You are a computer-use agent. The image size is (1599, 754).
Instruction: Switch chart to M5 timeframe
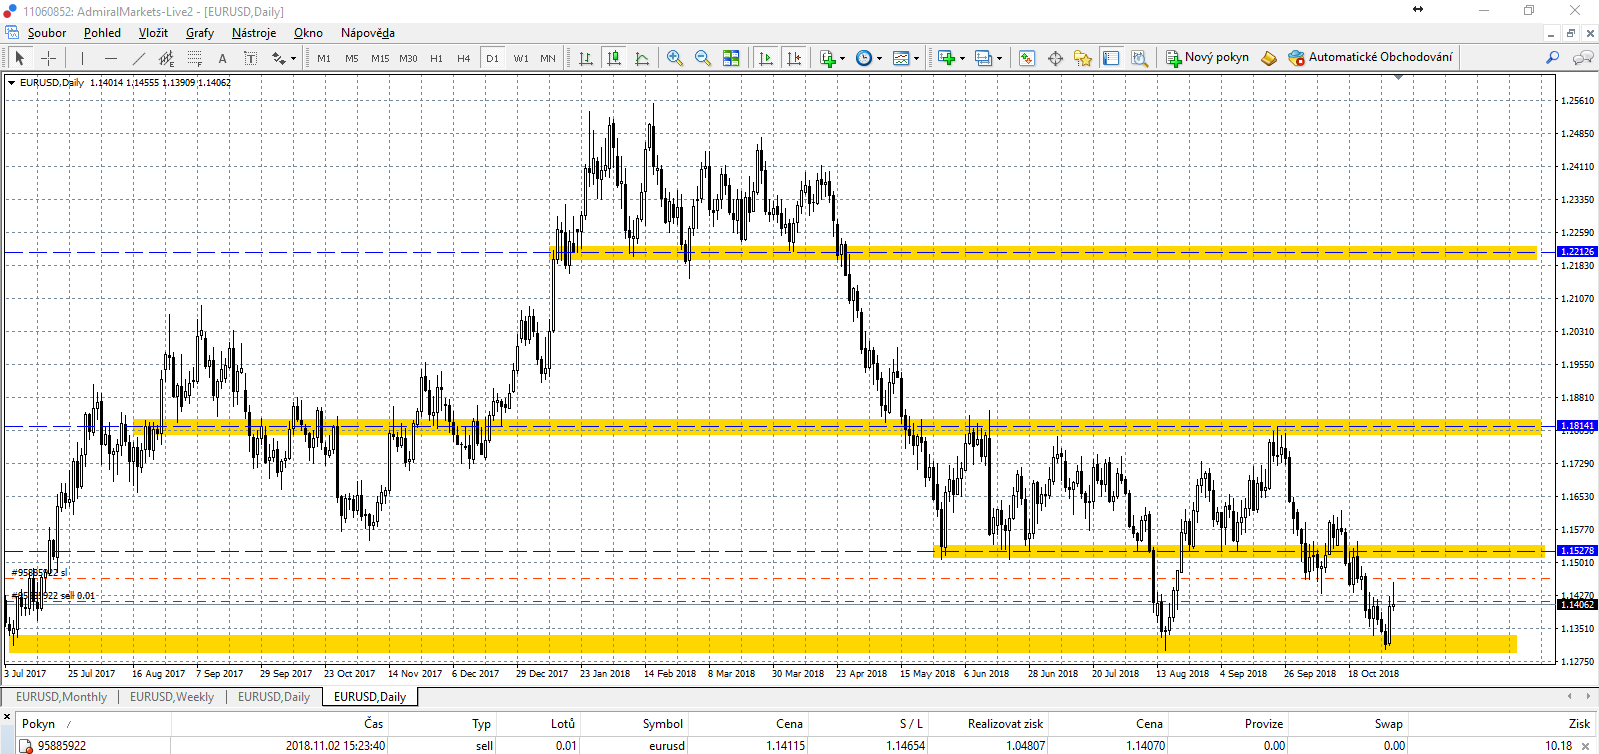point(352,58)
